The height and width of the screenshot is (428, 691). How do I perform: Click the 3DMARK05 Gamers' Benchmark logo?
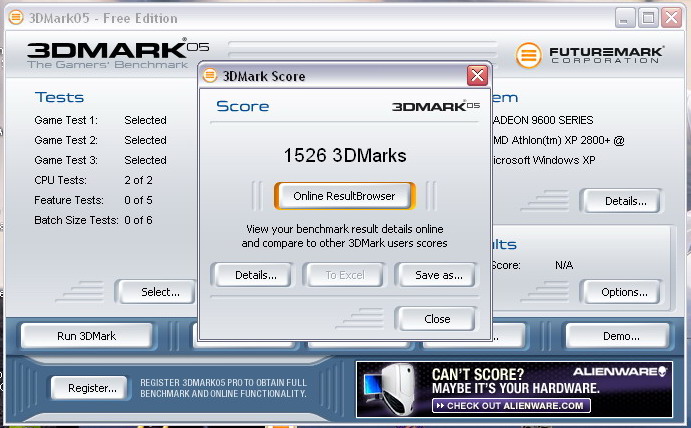[117, 54]
